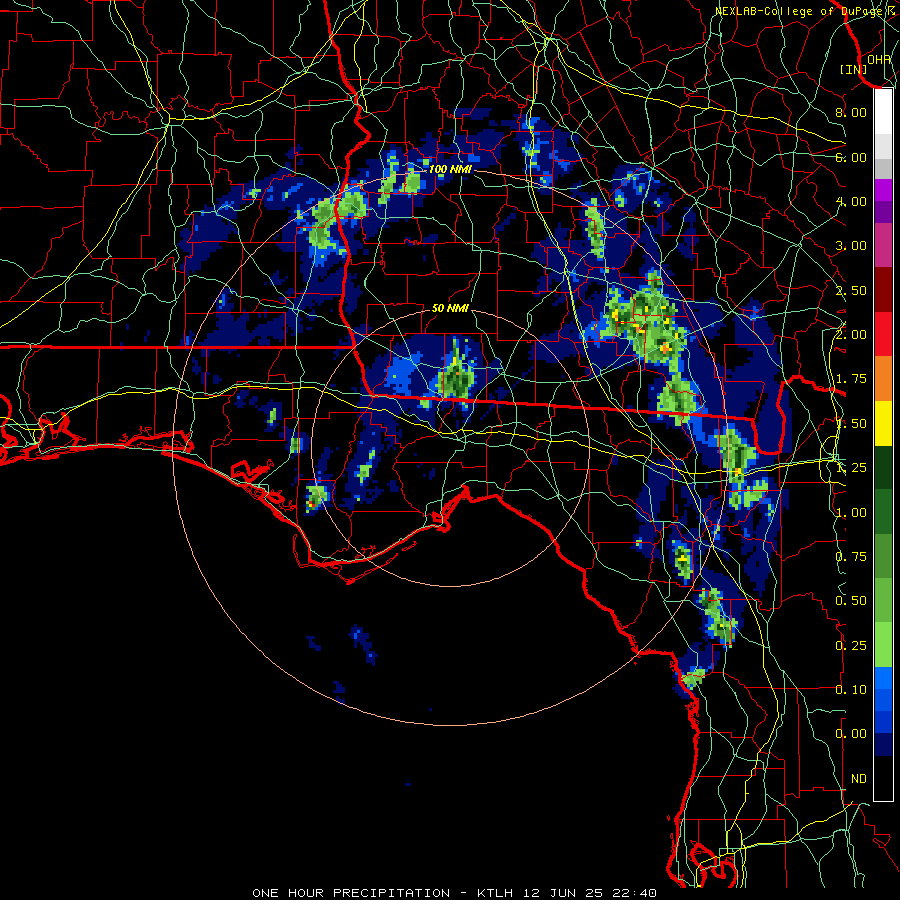Select the pink swatch beside 3.00
The image size is (900, 900).
click(x=883, y=246)
